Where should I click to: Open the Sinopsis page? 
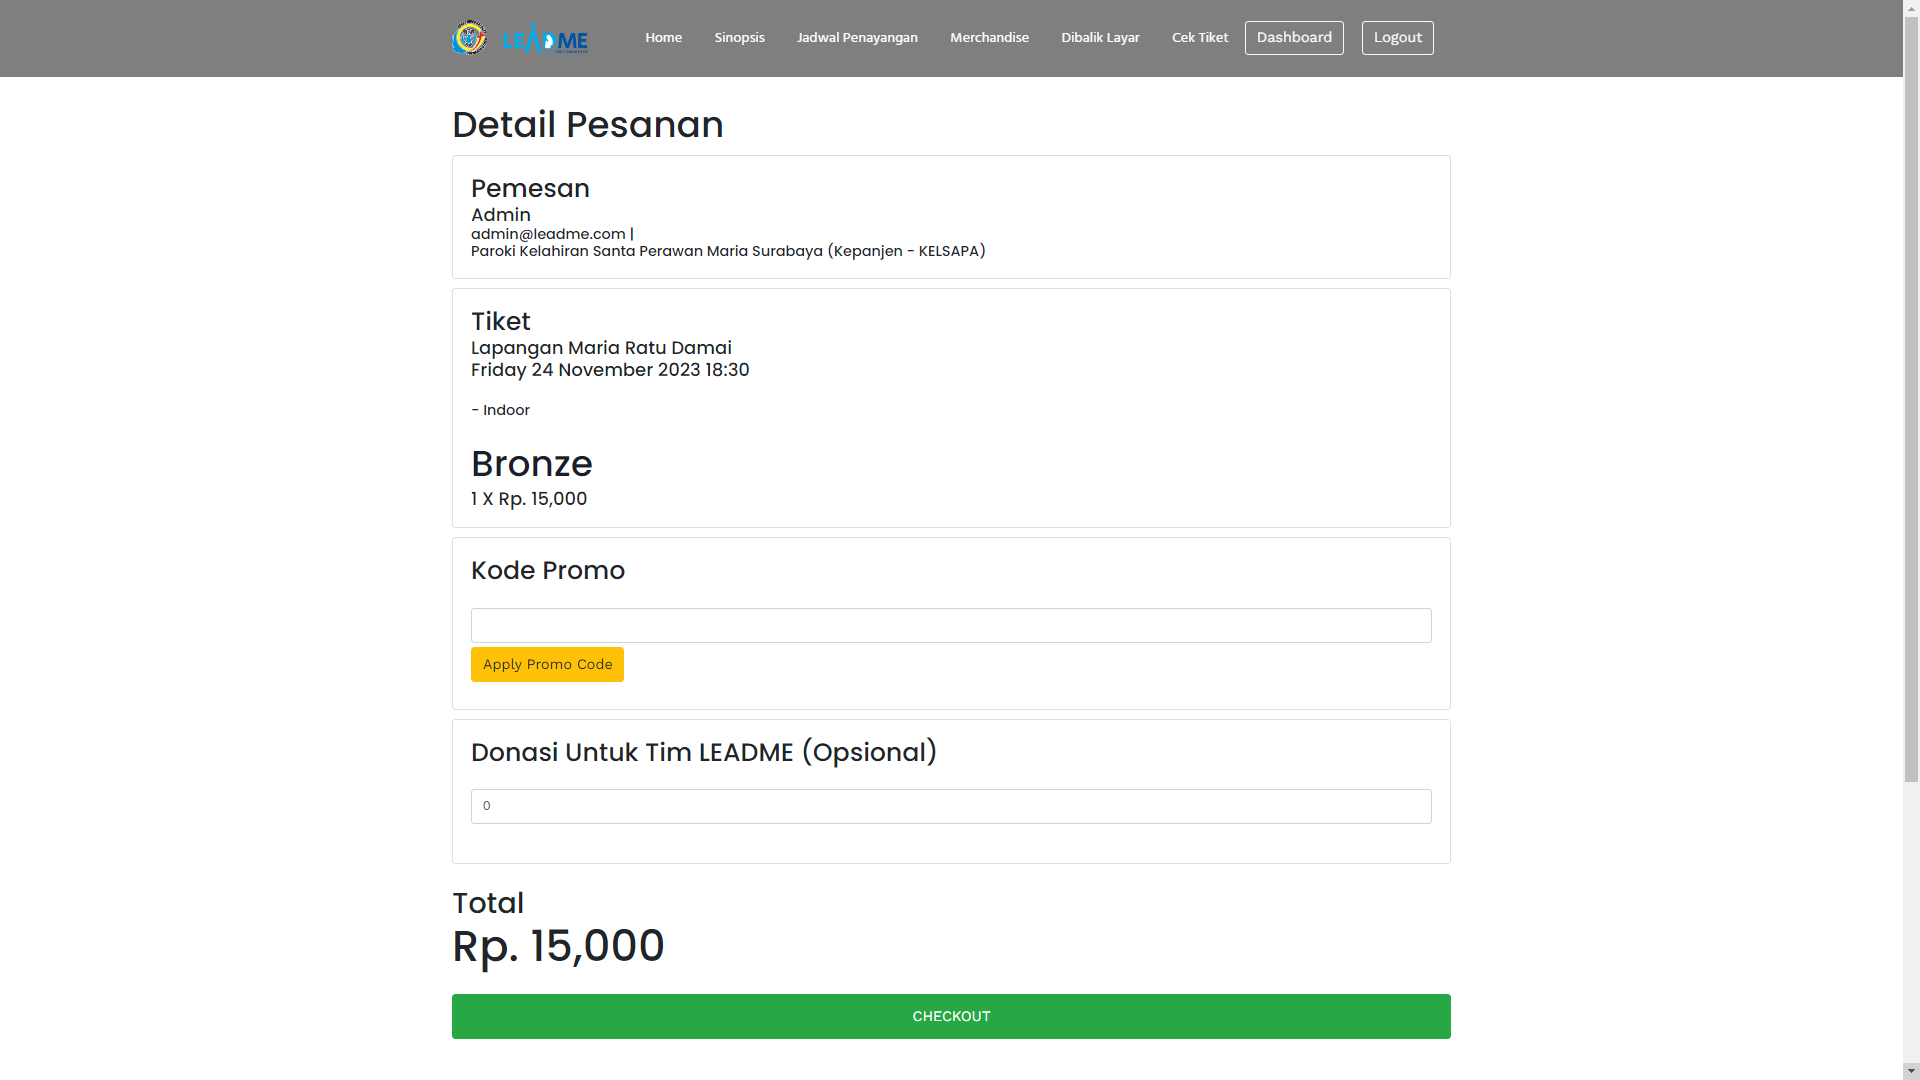[x=739, y=38]
